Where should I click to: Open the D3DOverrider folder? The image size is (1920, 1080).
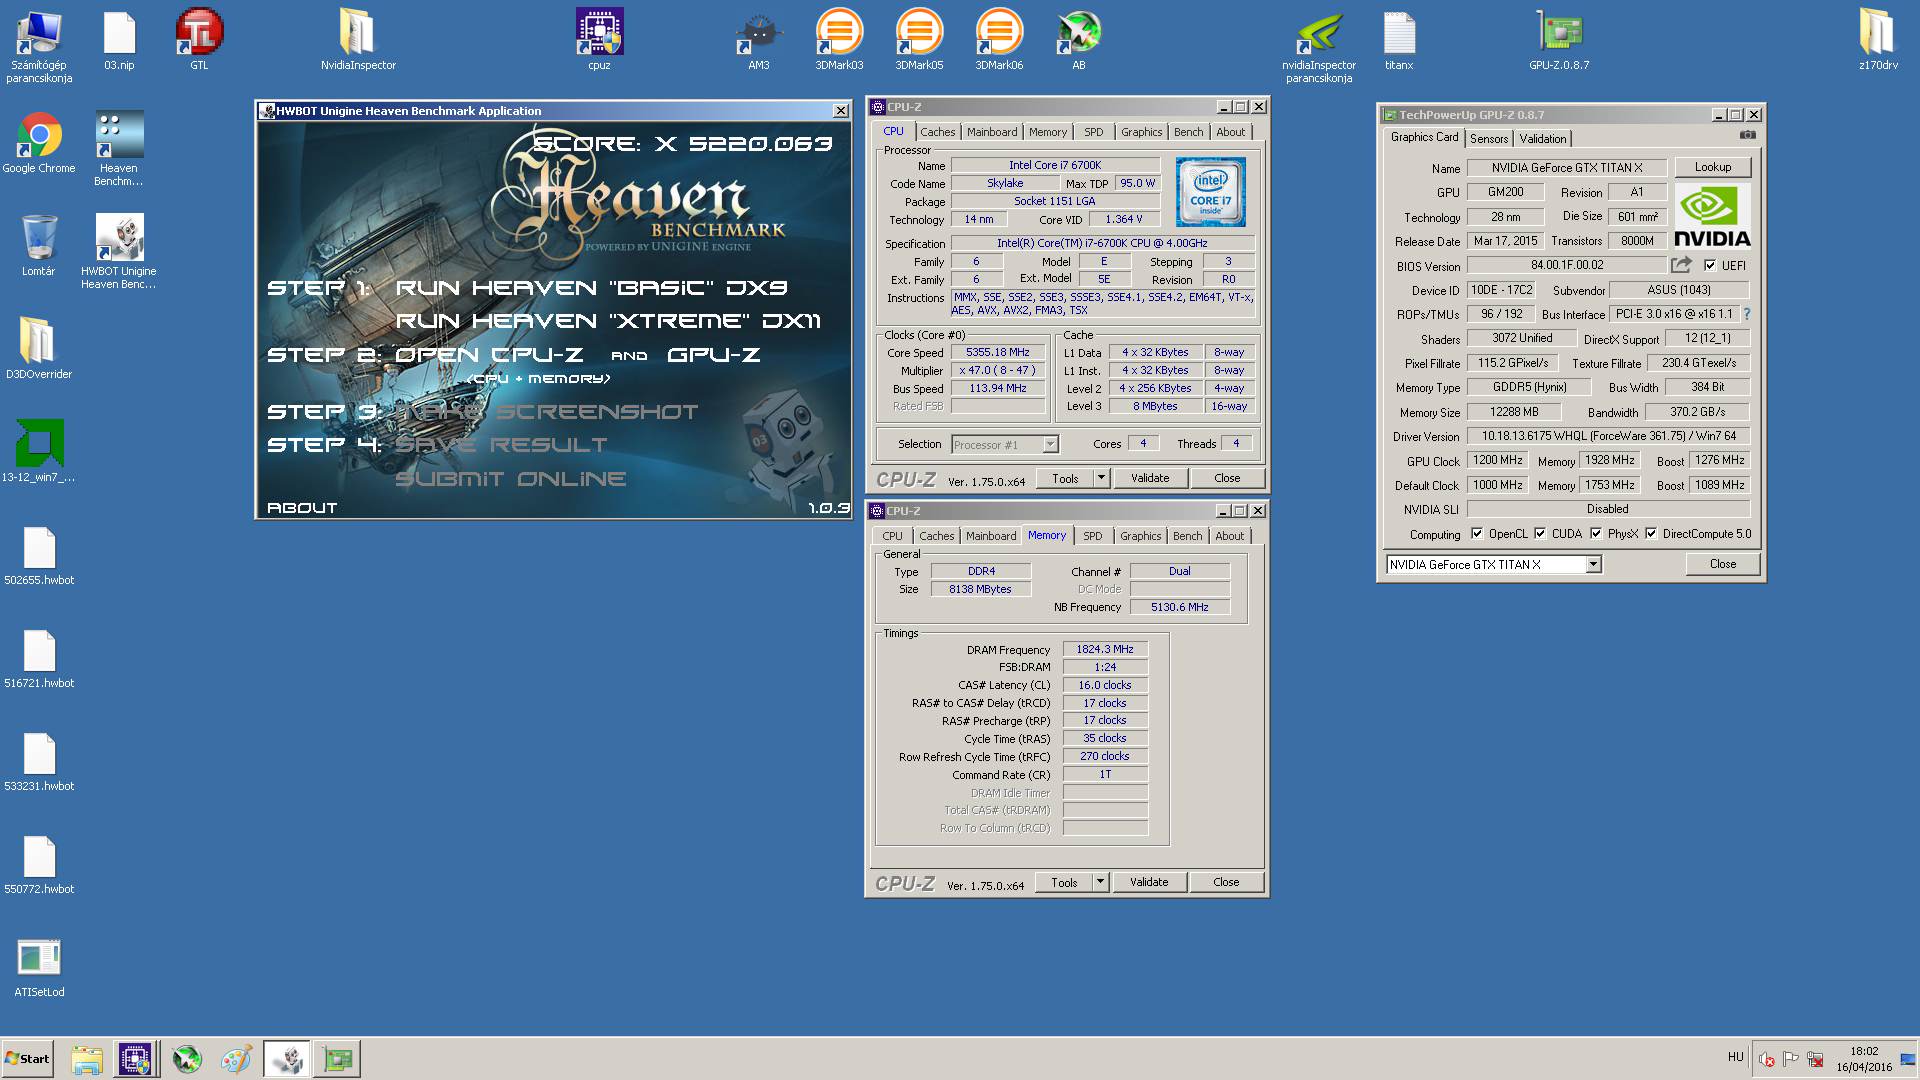pos(39,349)
